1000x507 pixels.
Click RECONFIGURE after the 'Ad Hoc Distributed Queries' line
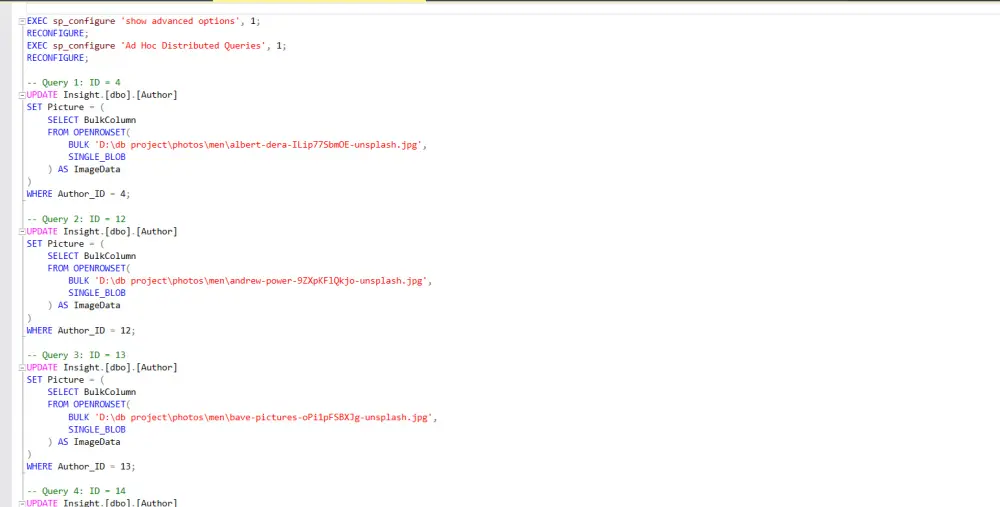pos(57,57)
